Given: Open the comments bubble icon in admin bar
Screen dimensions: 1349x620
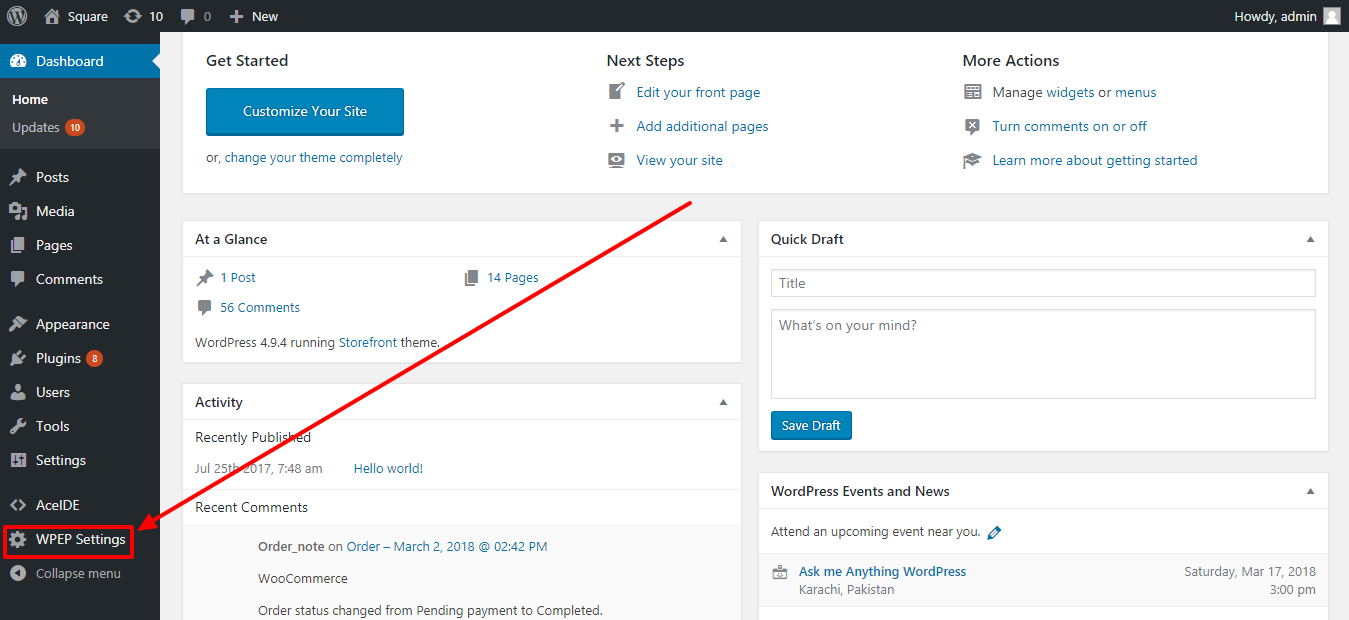Looking at the screenshot, I should pyautogui.click(x=187, y=16).
